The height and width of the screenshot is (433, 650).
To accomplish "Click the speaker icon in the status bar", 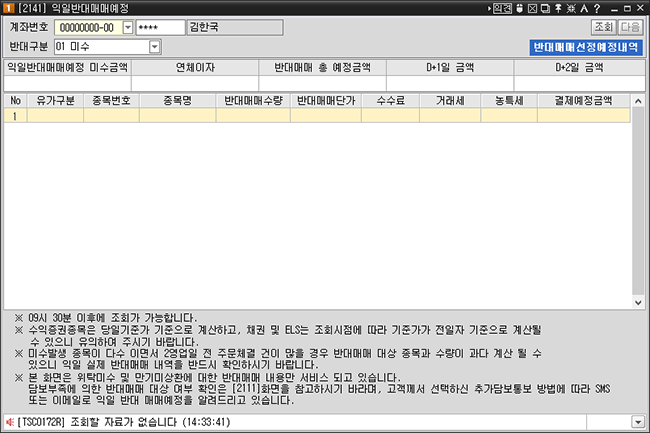I will [x=10, y=422].
